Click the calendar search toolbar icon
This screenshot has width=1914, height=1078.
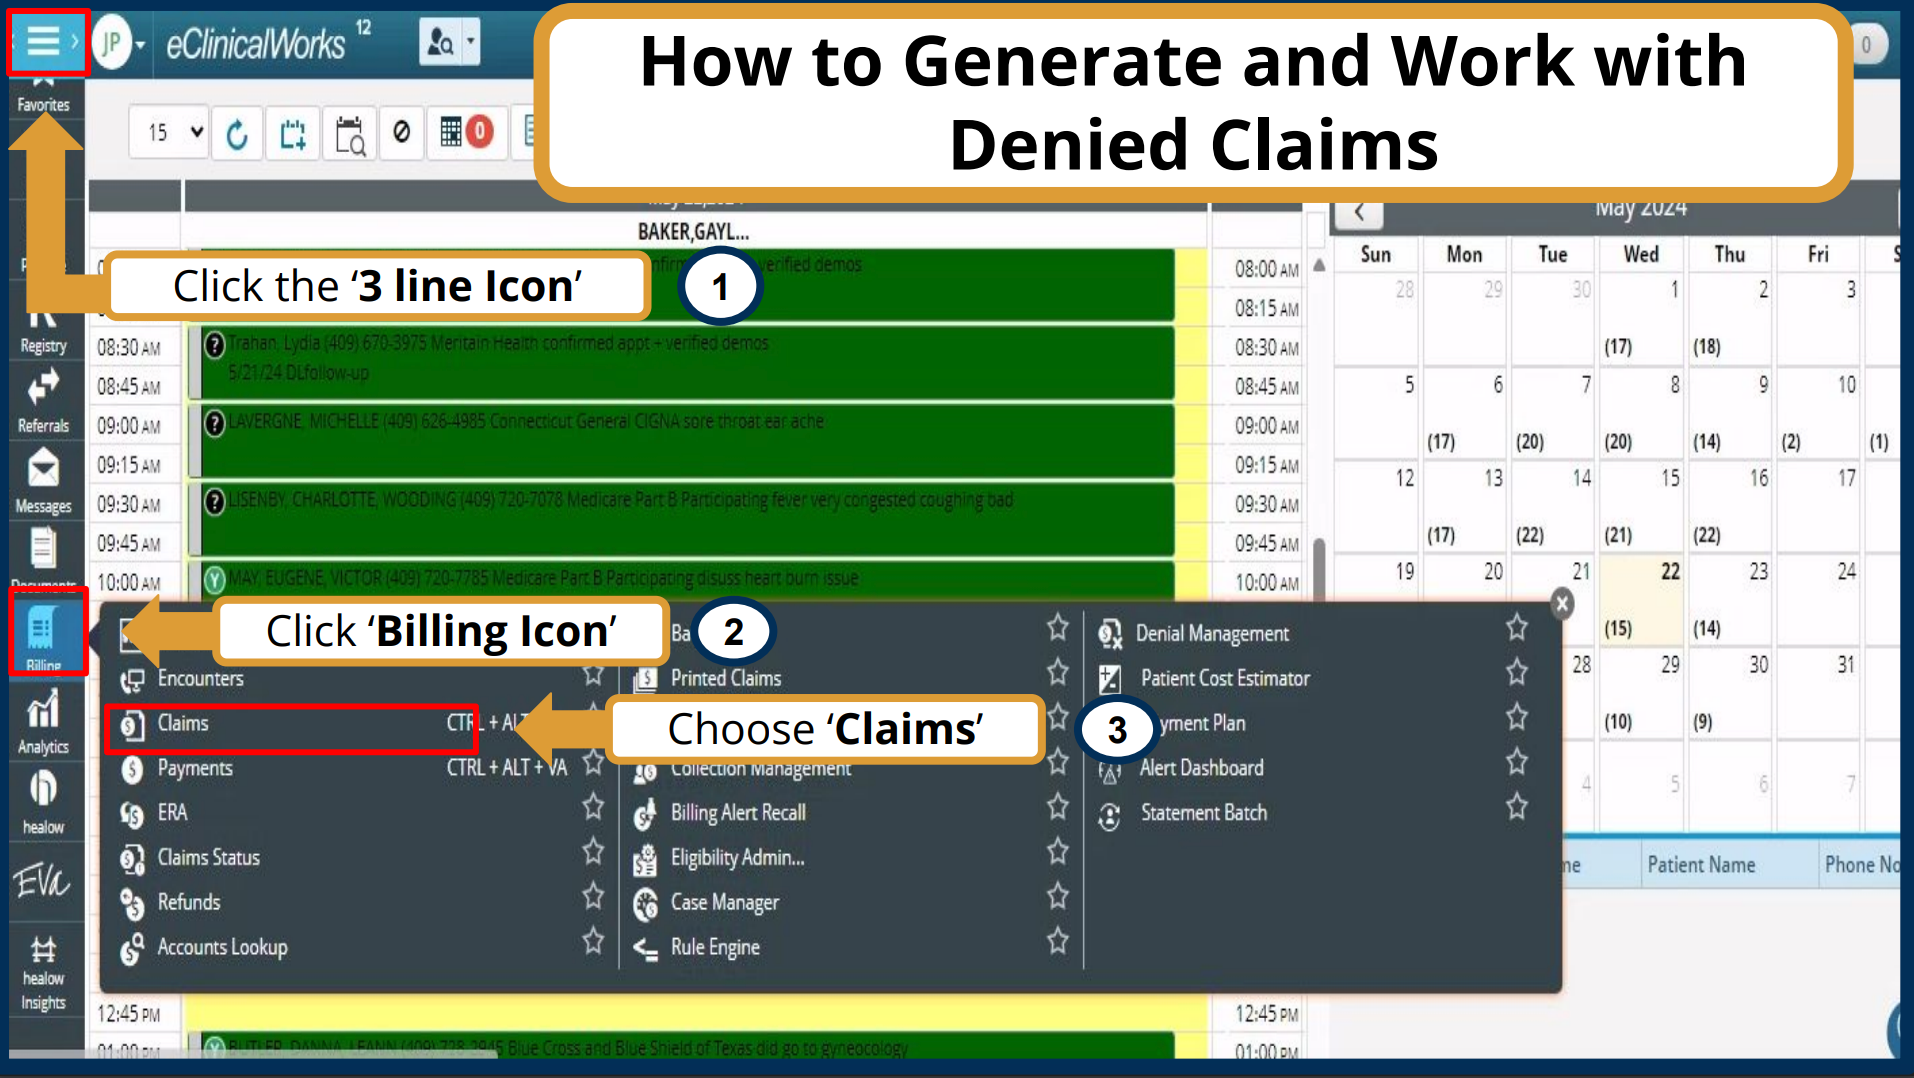(x=349, y=133)
